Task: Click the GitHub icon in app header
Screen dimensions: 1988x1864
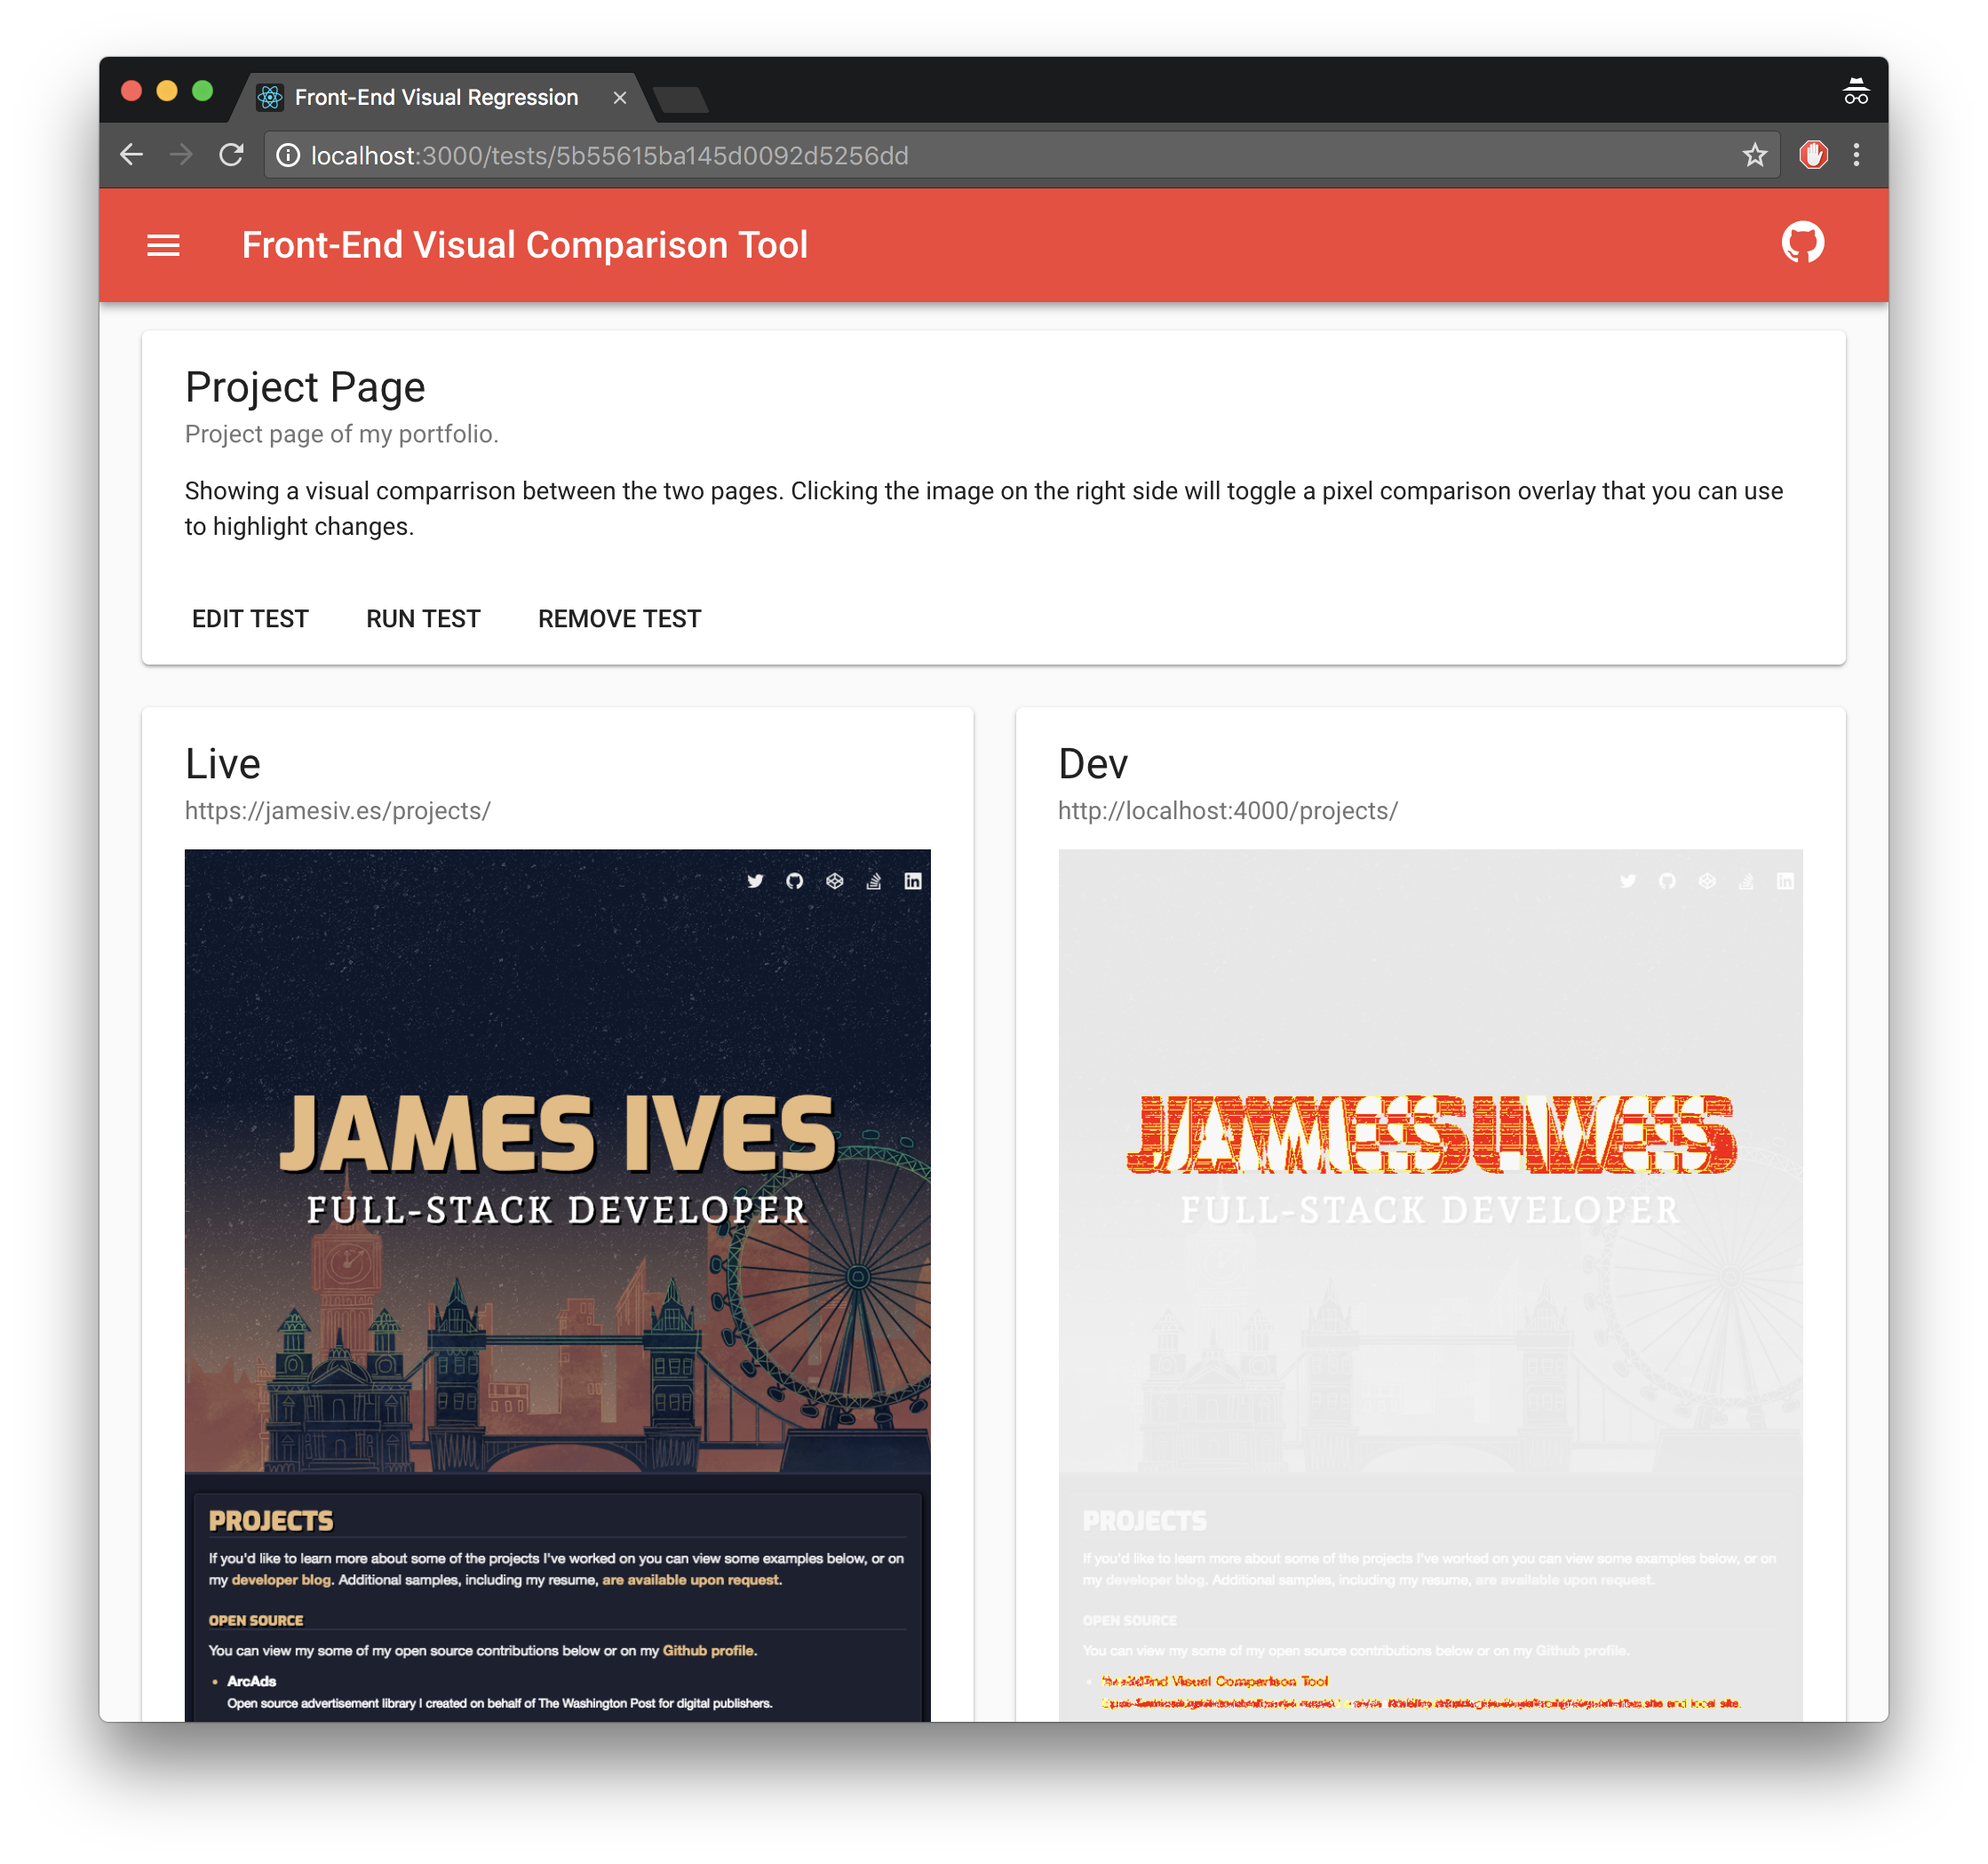Action: pyautogui.click(x=1802, y=243)
